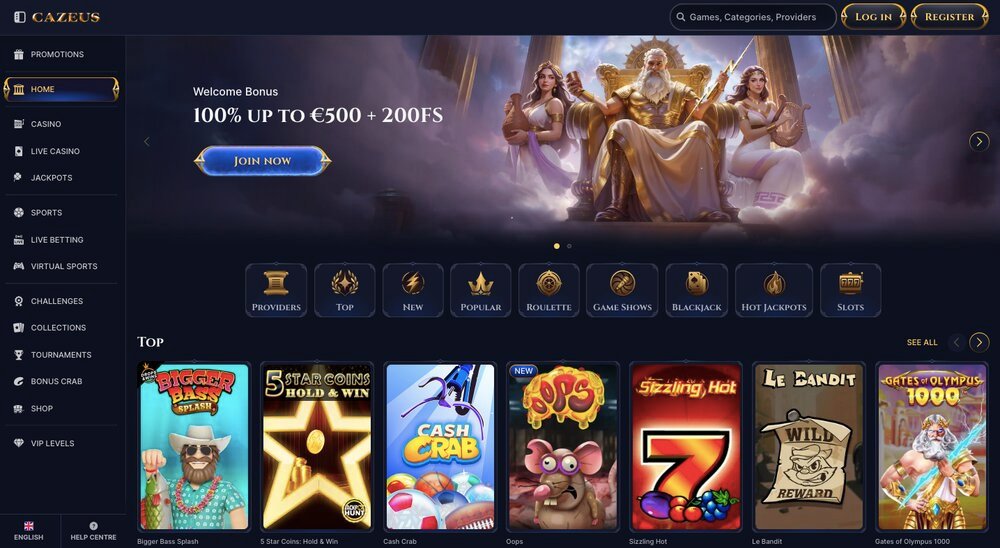Show next Top games with right arrow

[x=979, y=343]
